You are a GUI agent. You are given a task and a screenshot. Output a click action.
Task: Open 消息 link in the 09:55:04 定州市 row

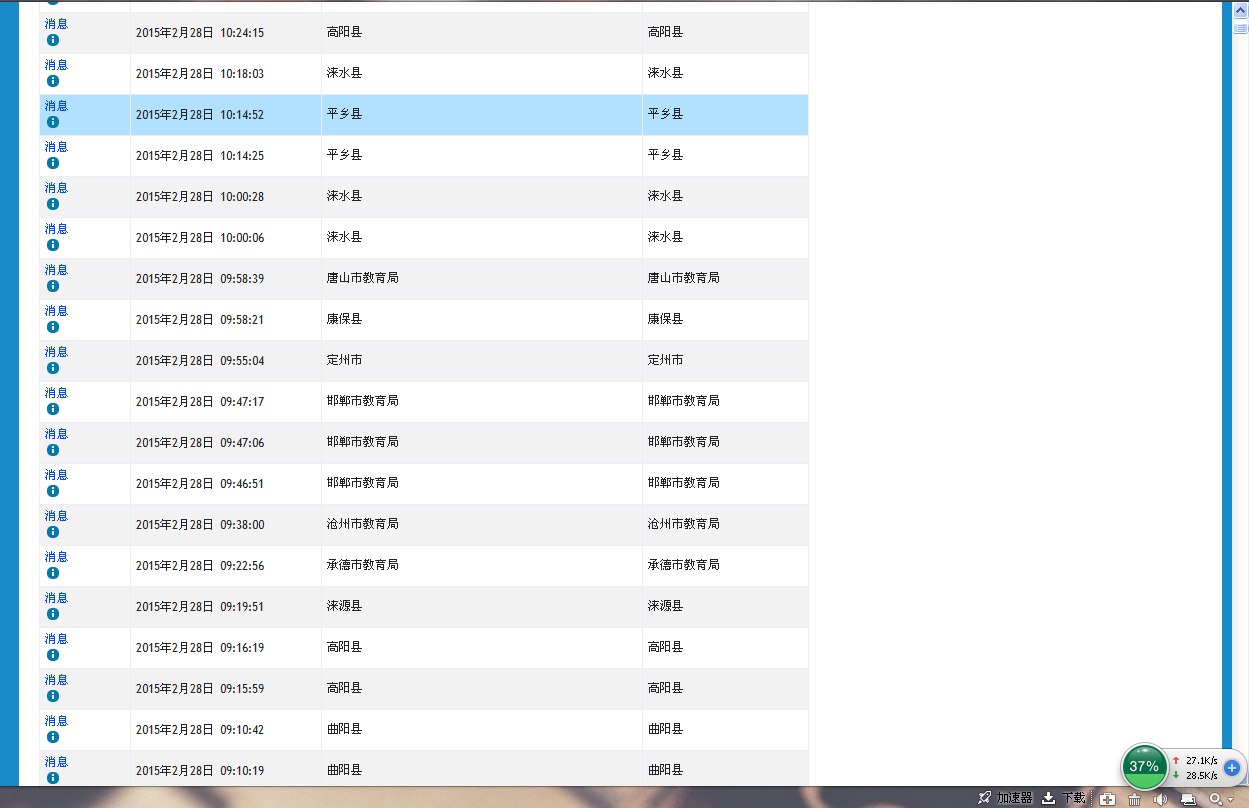coord(56,351)
